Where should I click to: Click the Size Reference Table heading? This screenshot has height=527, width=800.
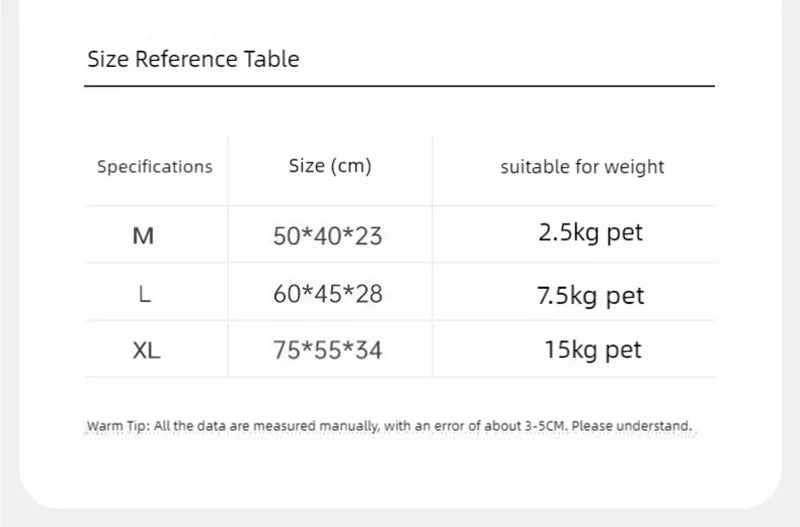point(193,59)
